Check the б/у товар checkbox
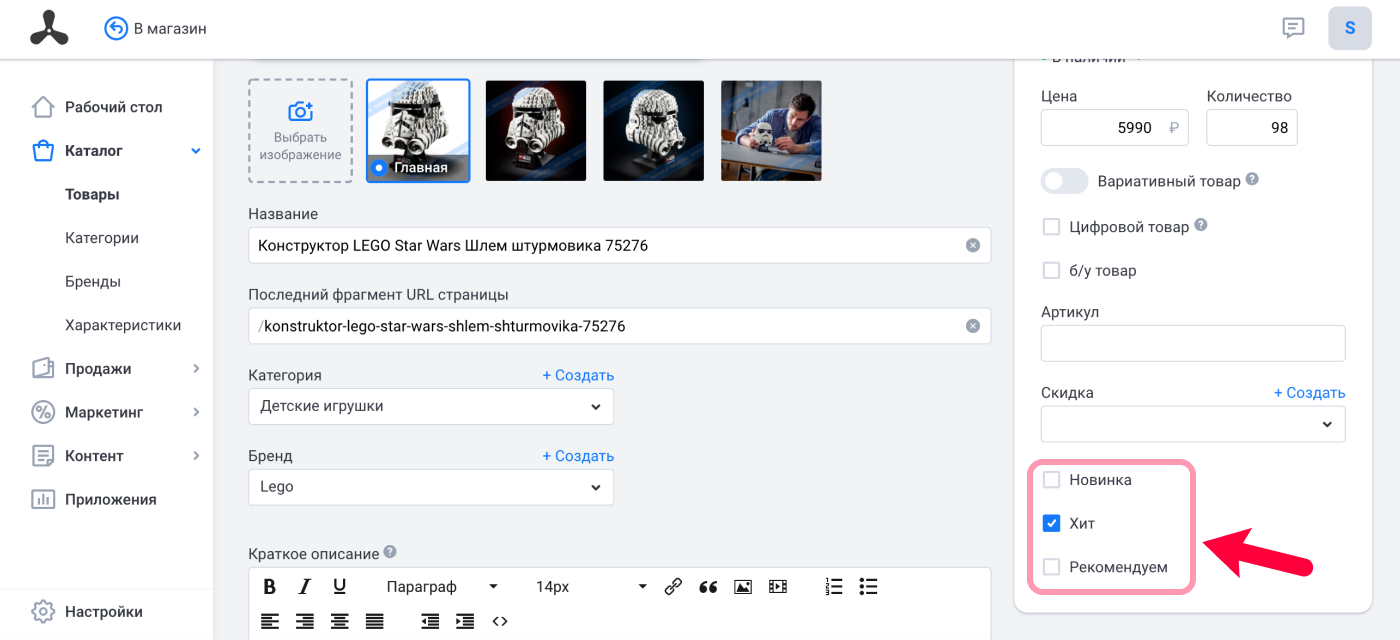1400x640 pixels. click(x=1051, y=270)
